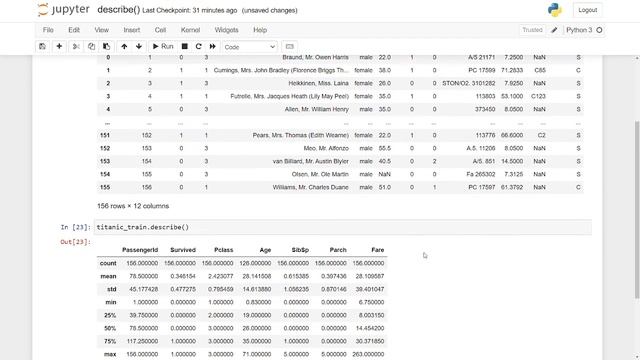Viewport: 640px width, 360px height.
Task: Move selected cell down arrow
Action: [x=139, y=47]
